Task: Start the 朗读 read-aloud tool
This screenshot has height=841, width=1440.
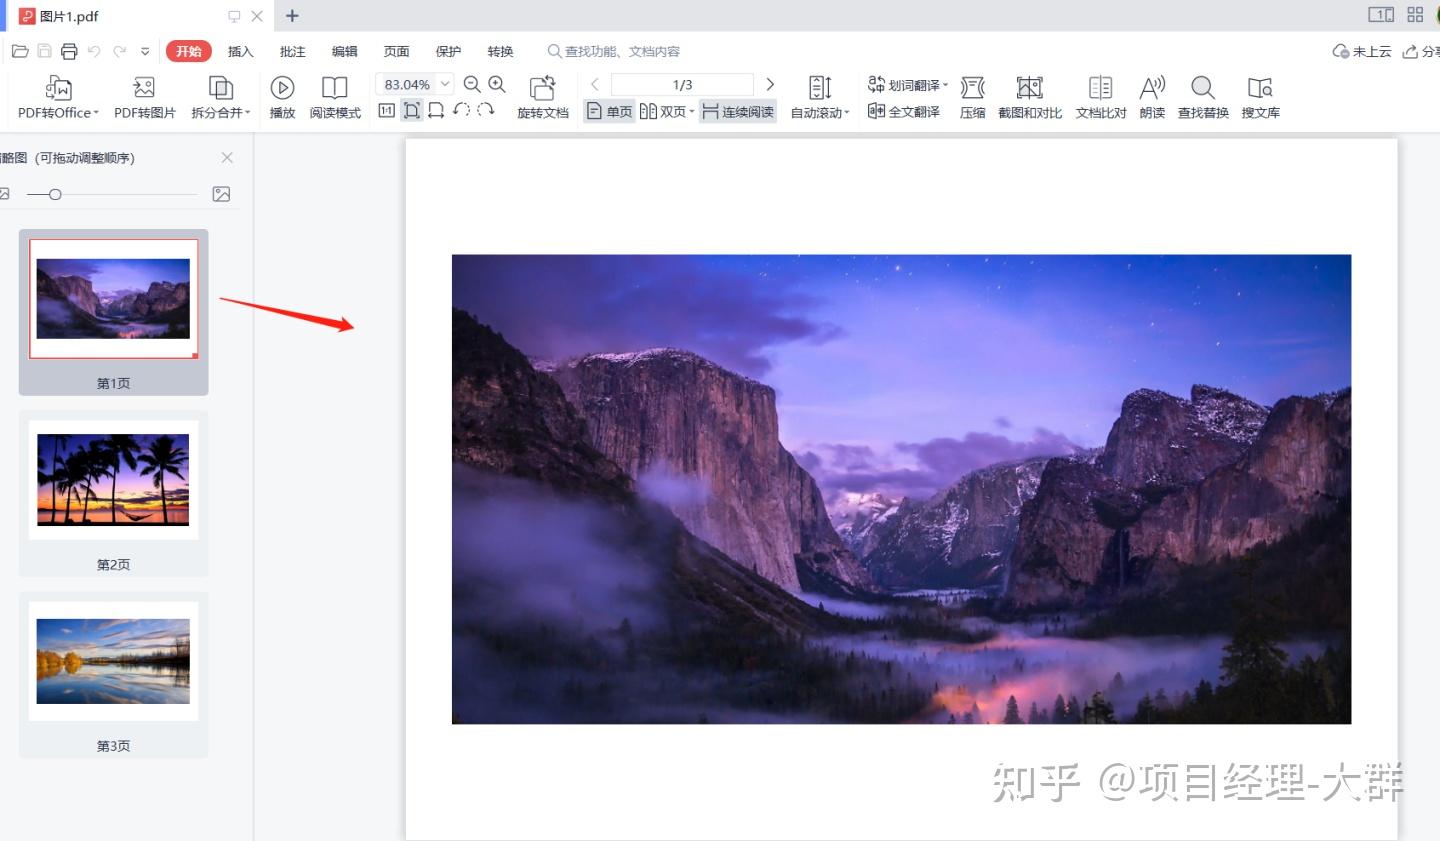Action: pyautogui.click(x=1152, y=98)
